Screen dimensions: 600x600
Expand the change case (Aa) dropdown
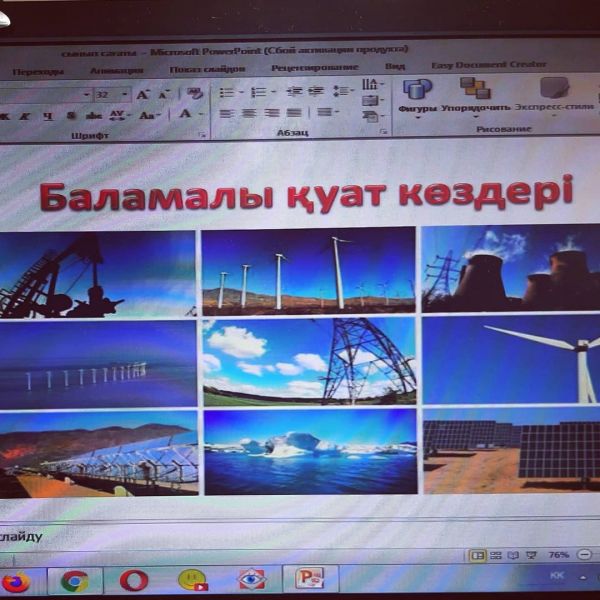coord(149,116)
